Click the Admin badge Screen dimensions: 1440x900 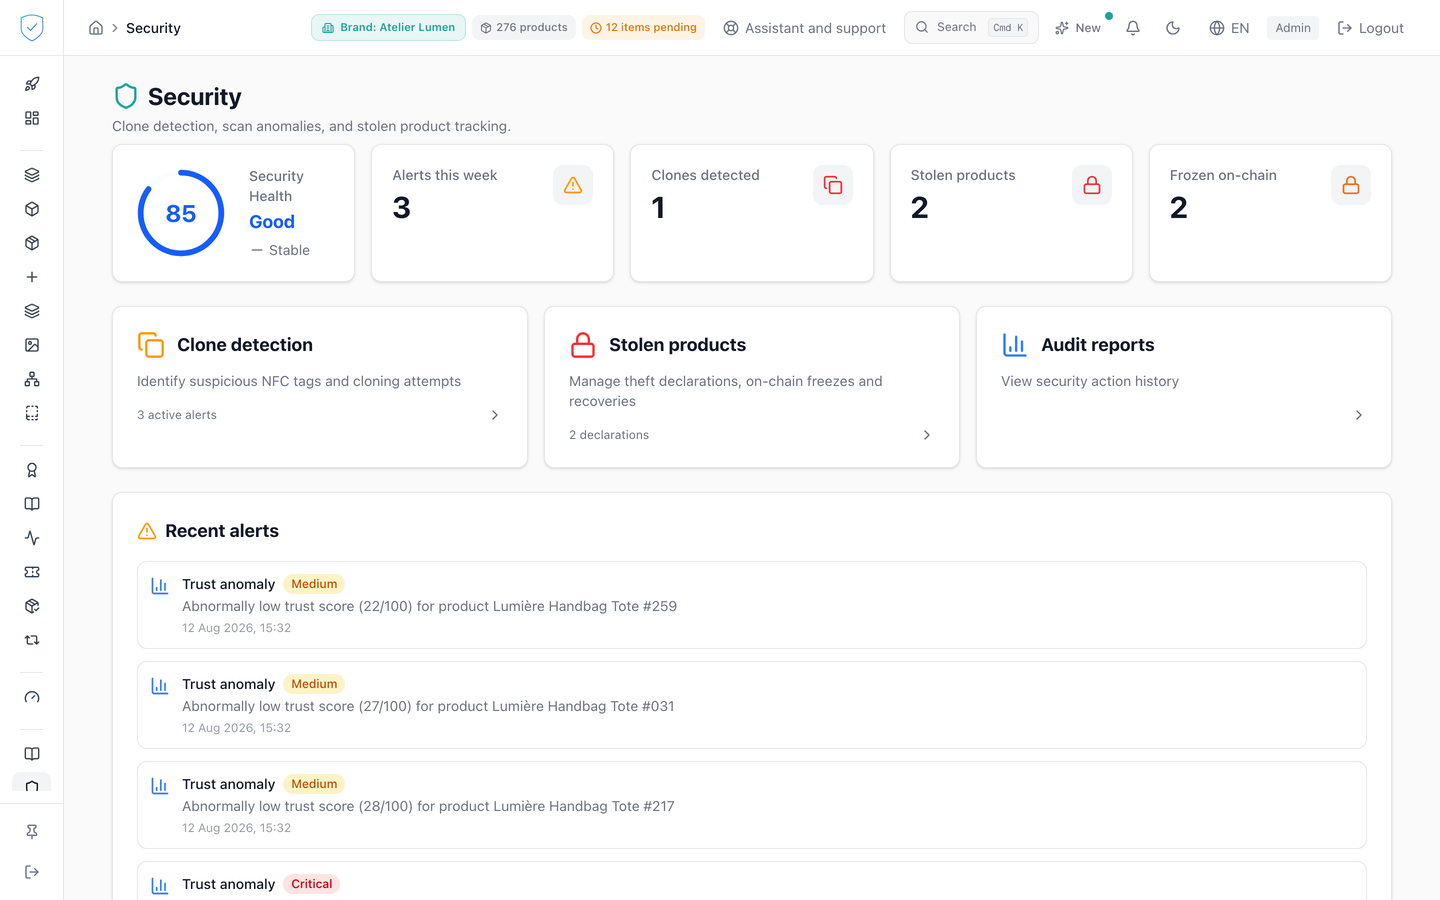tap(1293, 28)
